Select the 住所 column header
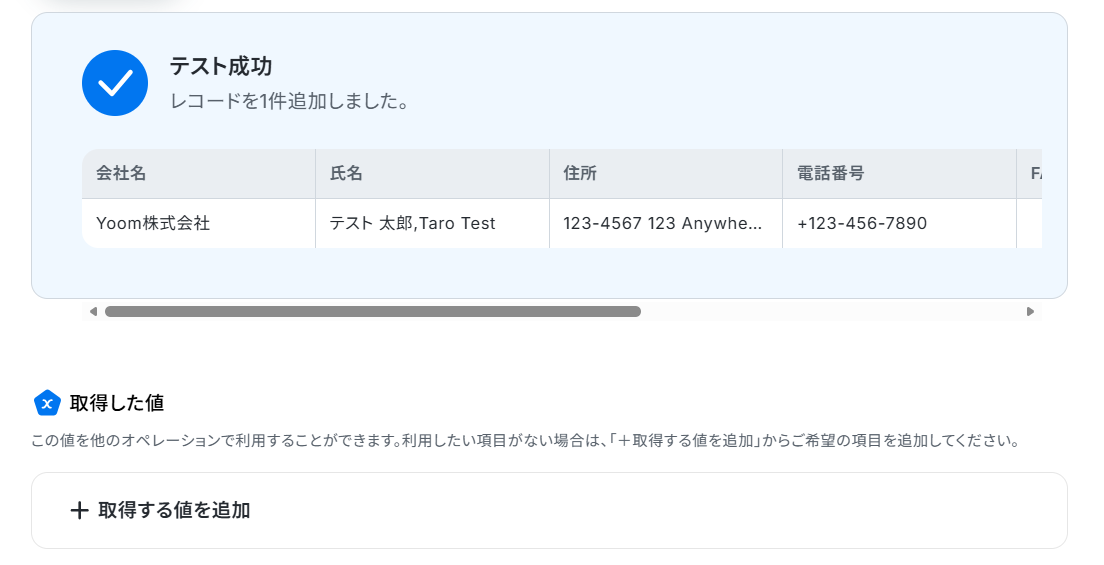 666,173
